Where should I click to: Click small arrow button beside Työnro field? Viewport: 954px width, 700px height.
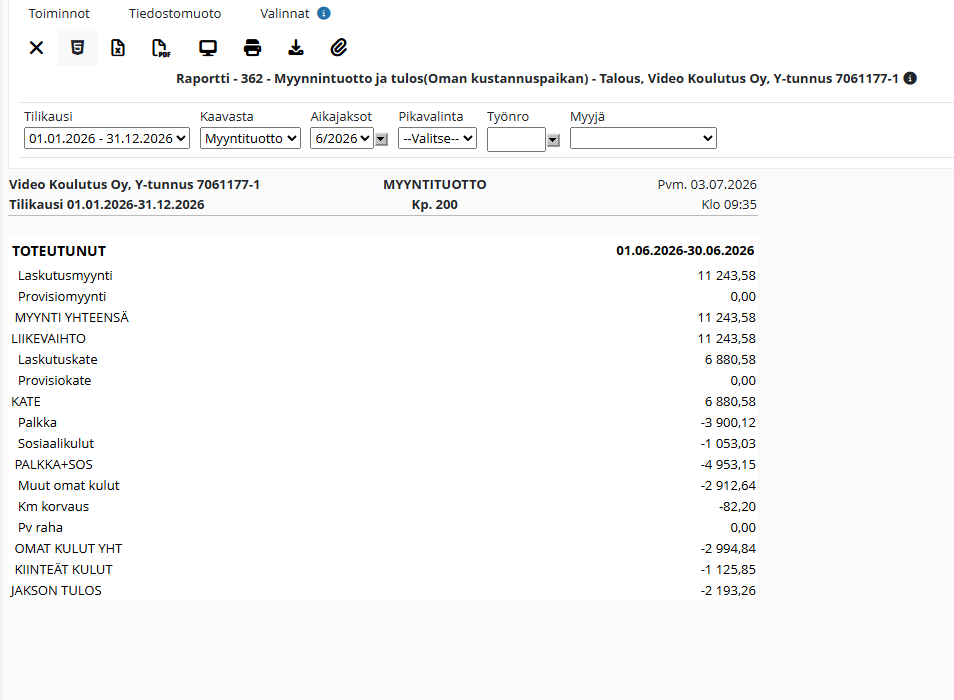tap(553, 140)
